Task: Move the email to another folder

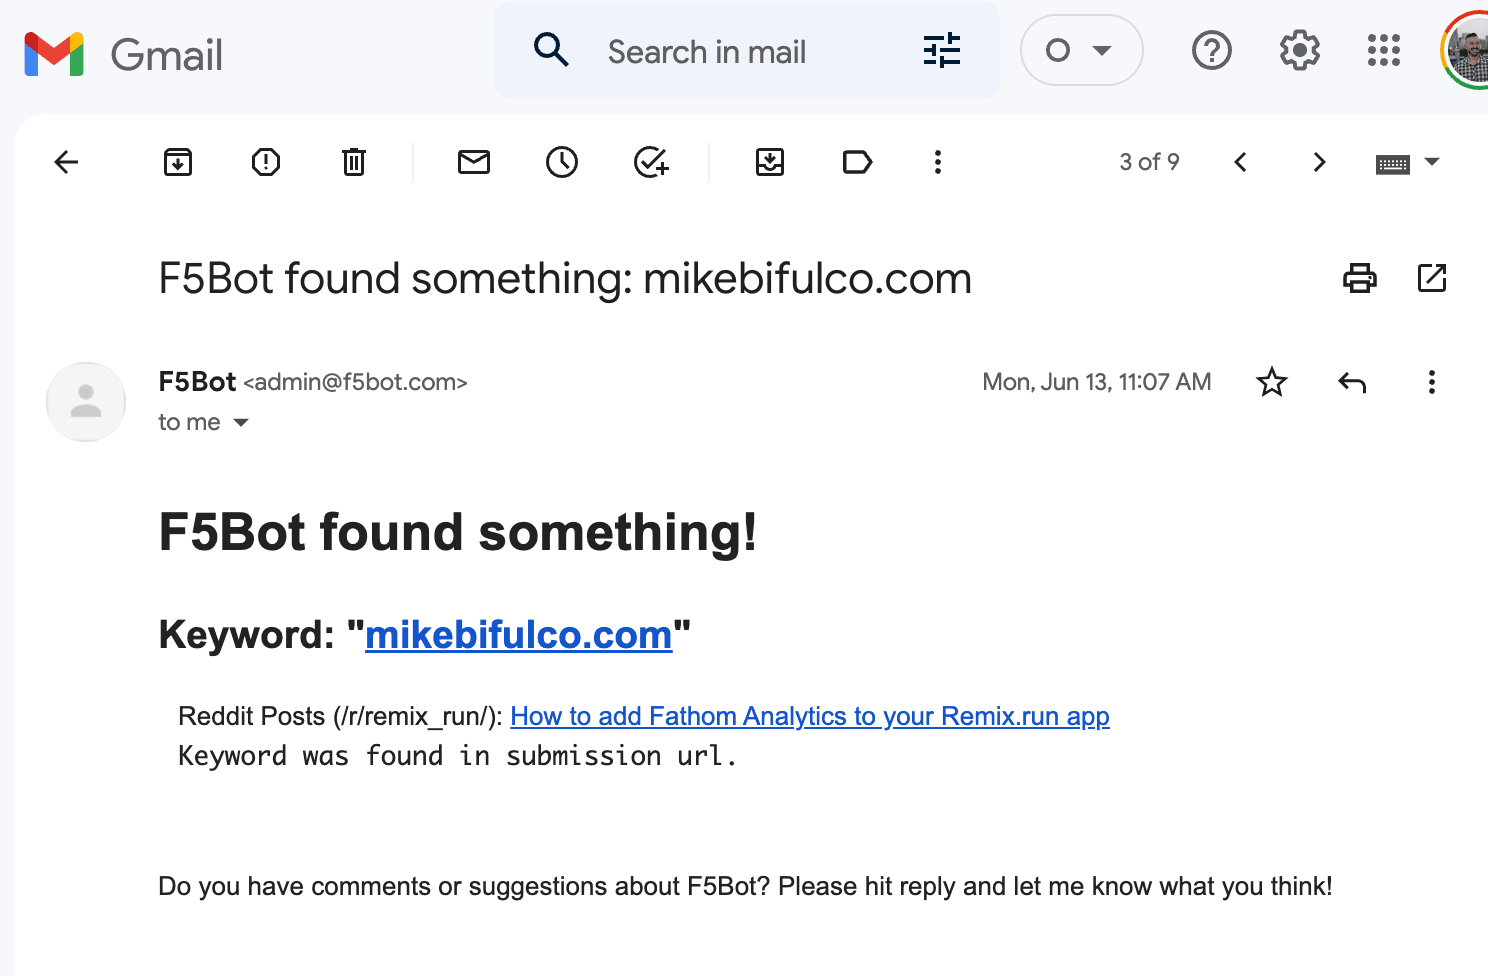Action: tap(770, 161)
